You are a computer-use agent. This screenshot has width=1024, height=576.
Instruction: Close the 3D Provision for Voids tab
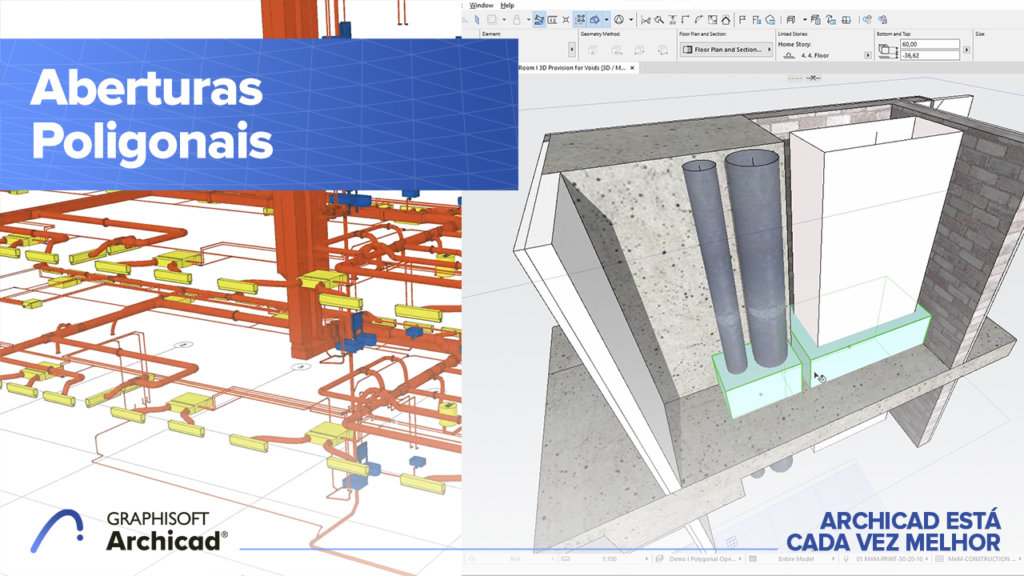point(634,67)
